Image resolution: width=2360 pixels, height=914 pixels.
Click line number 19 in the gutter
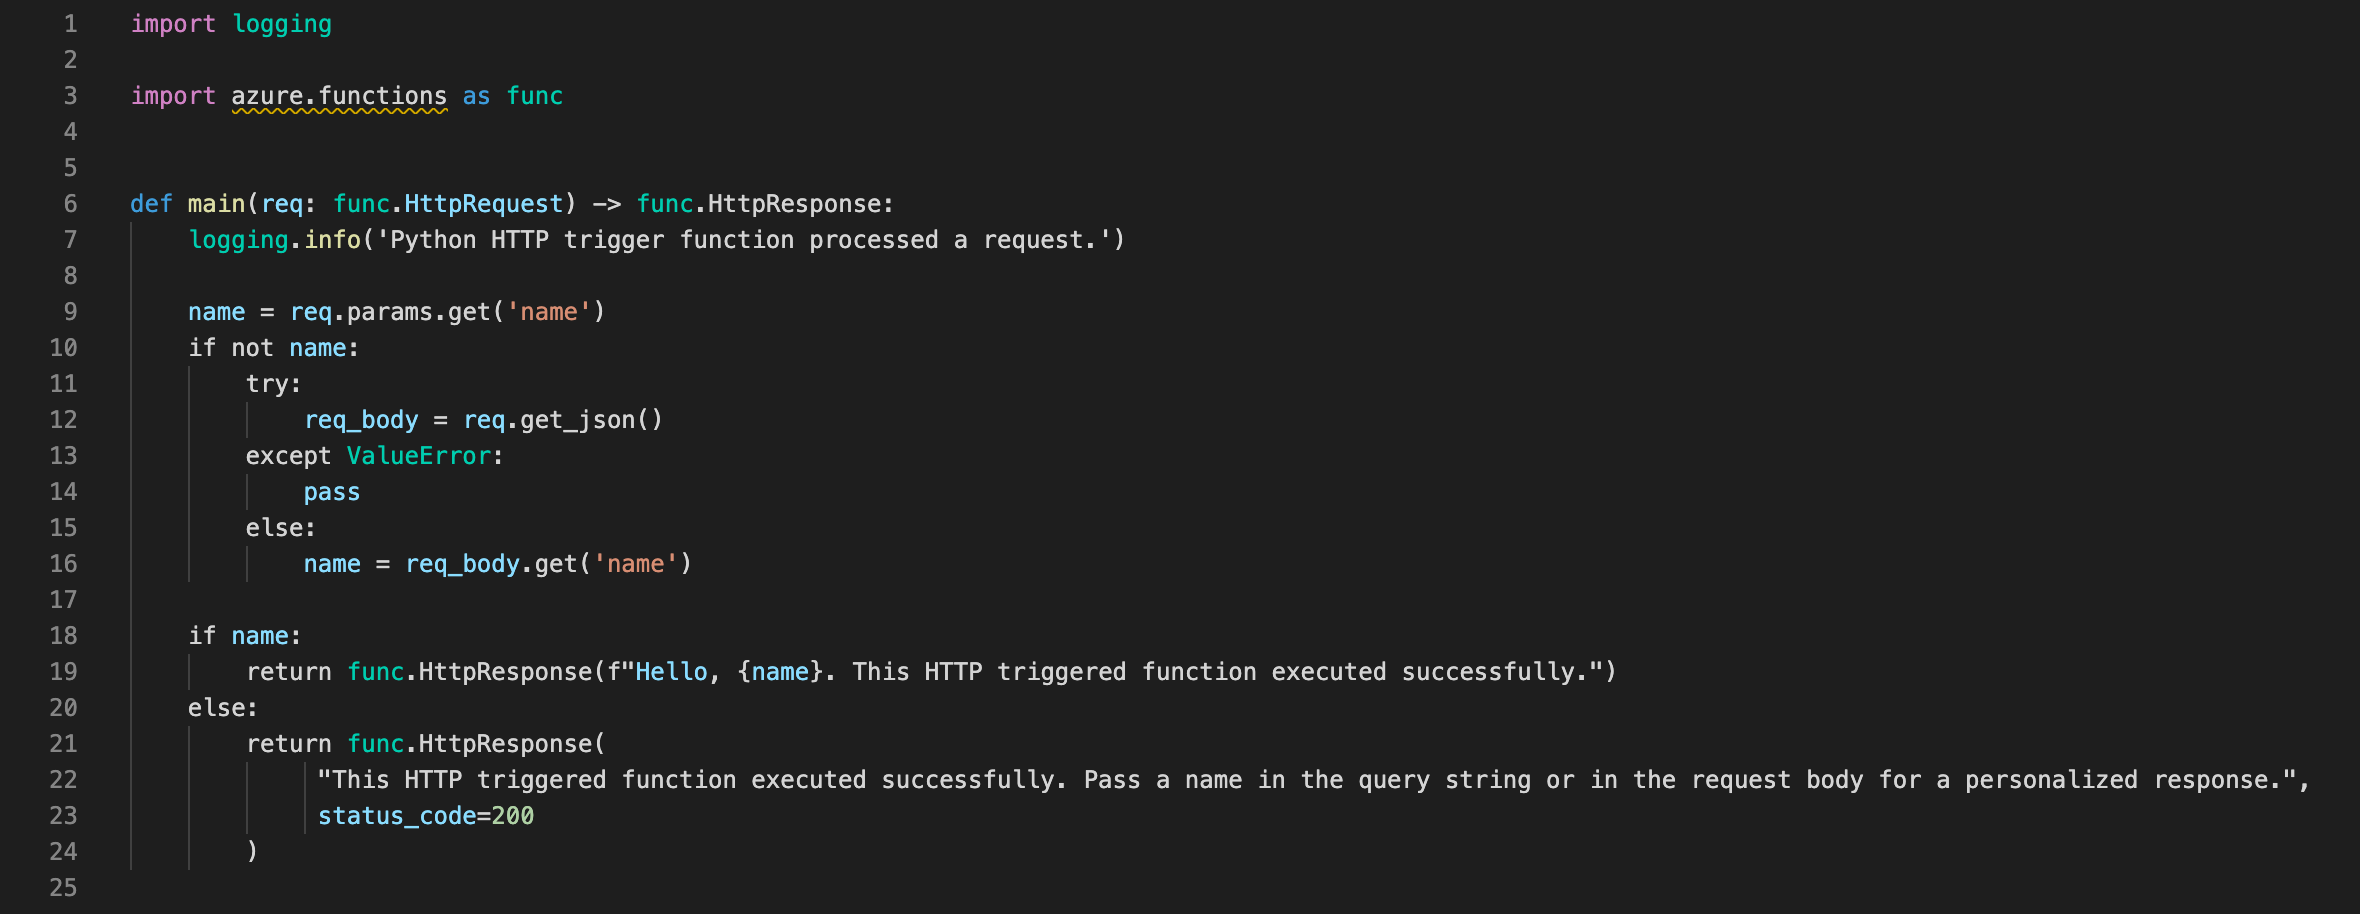click(x=63, y=672)
